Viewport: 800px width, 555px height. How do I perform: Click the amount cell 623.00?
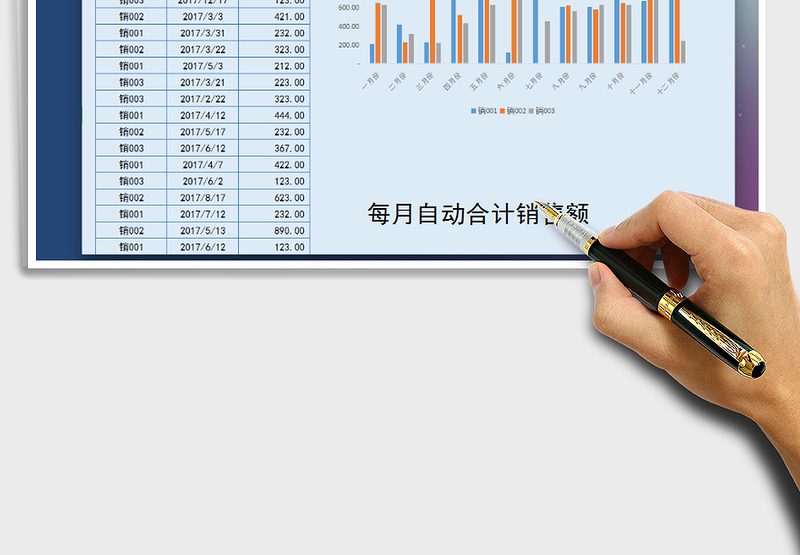click(x=274, y=197)
